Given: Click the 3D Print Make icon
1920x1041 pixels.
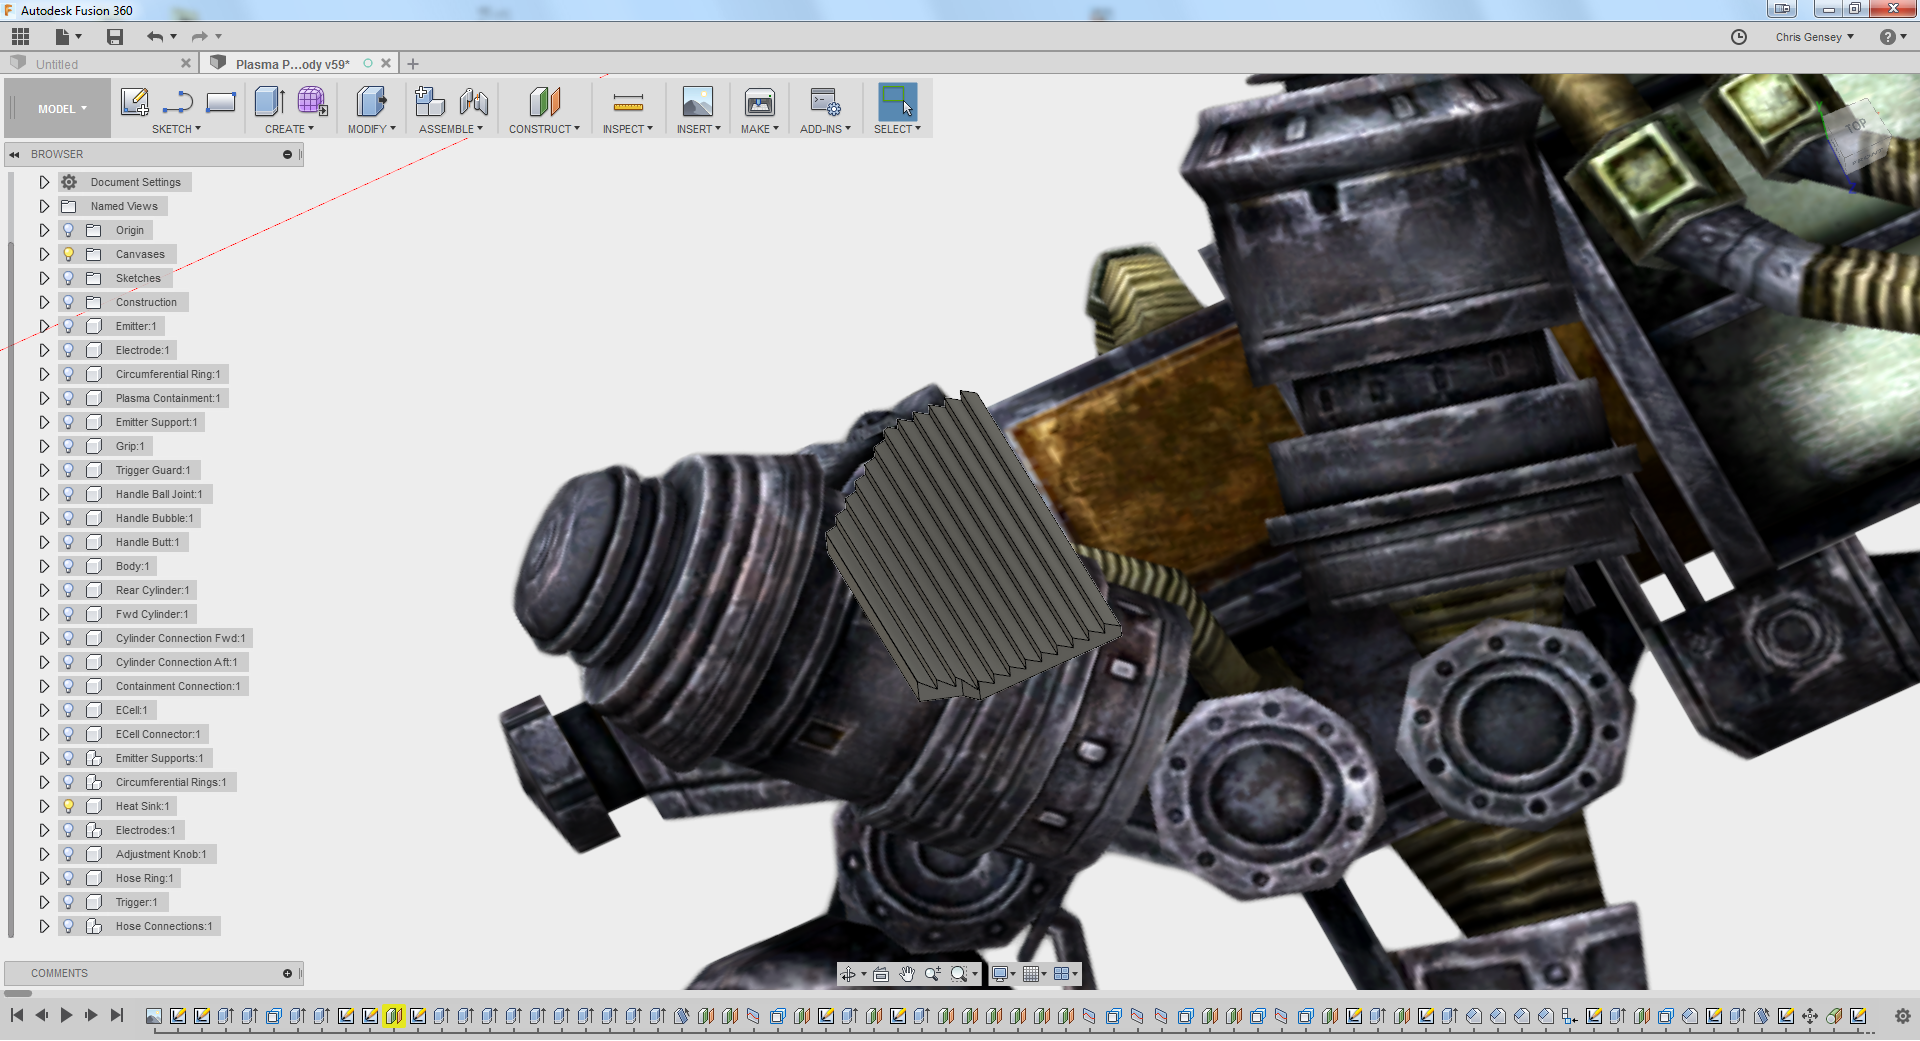Looking at the screenshot, I should coord(759,102).
